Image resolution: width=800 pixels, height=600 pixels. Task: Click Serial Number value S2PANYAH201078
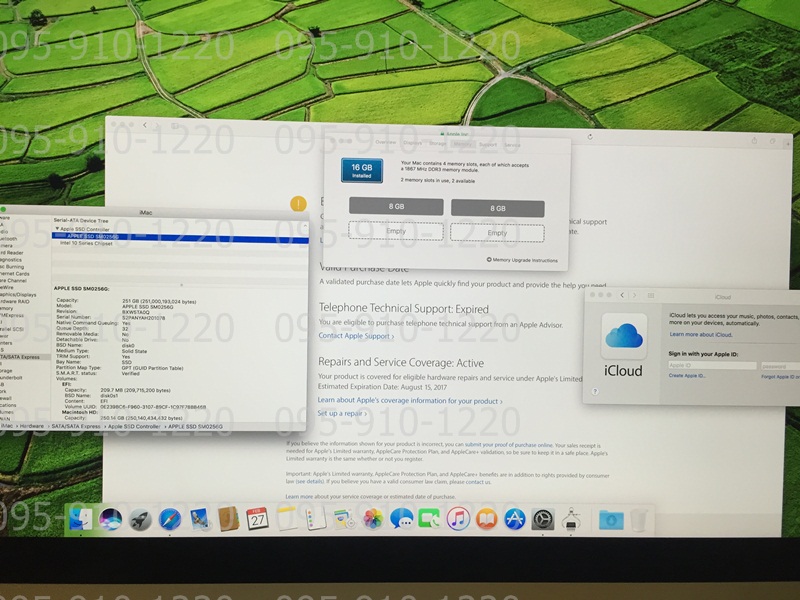coord(143,317)
